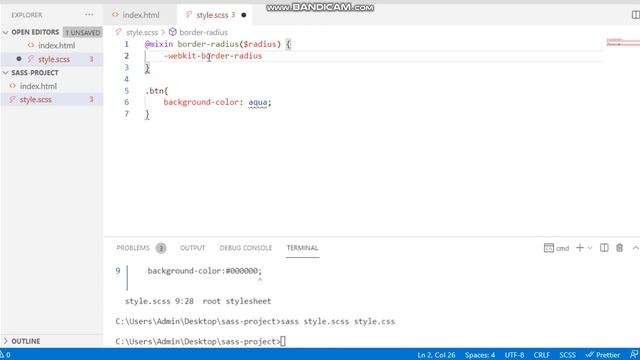Click the Prettier status bar item
The image size is (640, 360).
point(602,355)
